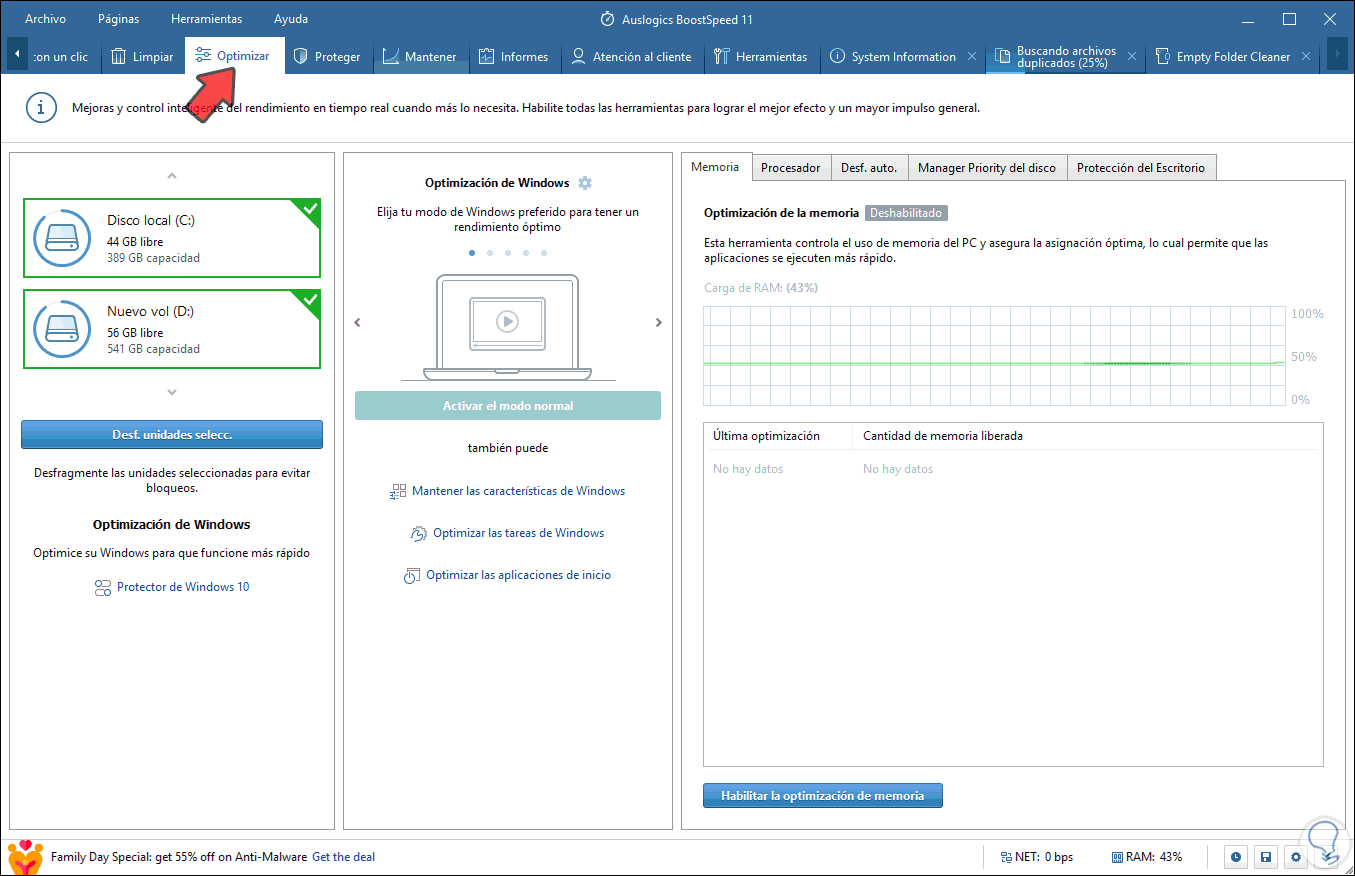Show the previous Windows mode
1355x876 pixels.
click(358, 322)
